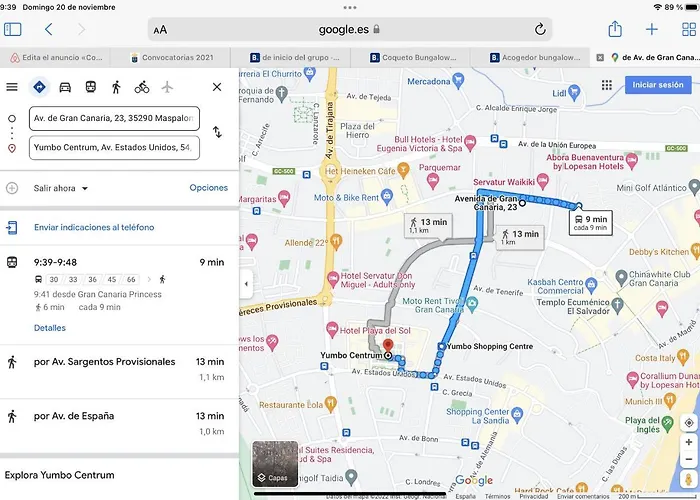Select public transit travel mode
Image resolution: width=700 pixels, height=500 pixels.
[x=91, y=87]
